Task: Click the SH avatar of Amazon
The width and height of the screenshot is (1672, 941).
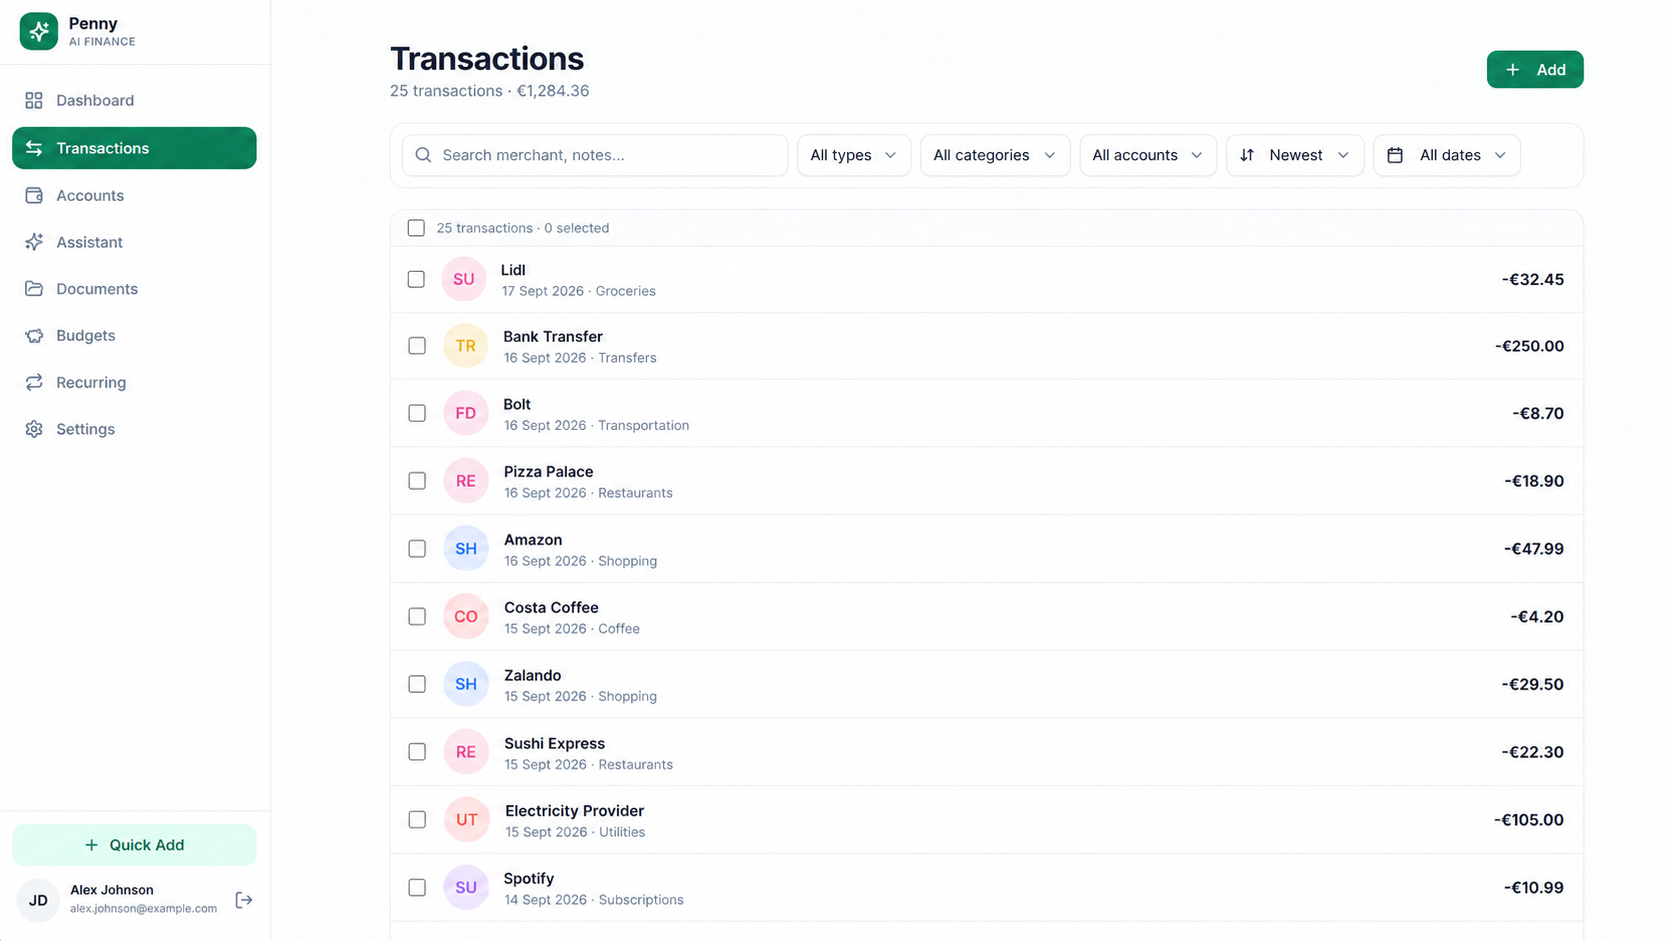Action: point(466,549)
